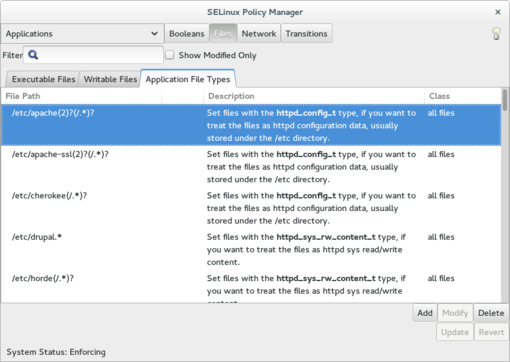Select the Network toggle button
This screenshot has width=510, height=362.
pos(259,34)
